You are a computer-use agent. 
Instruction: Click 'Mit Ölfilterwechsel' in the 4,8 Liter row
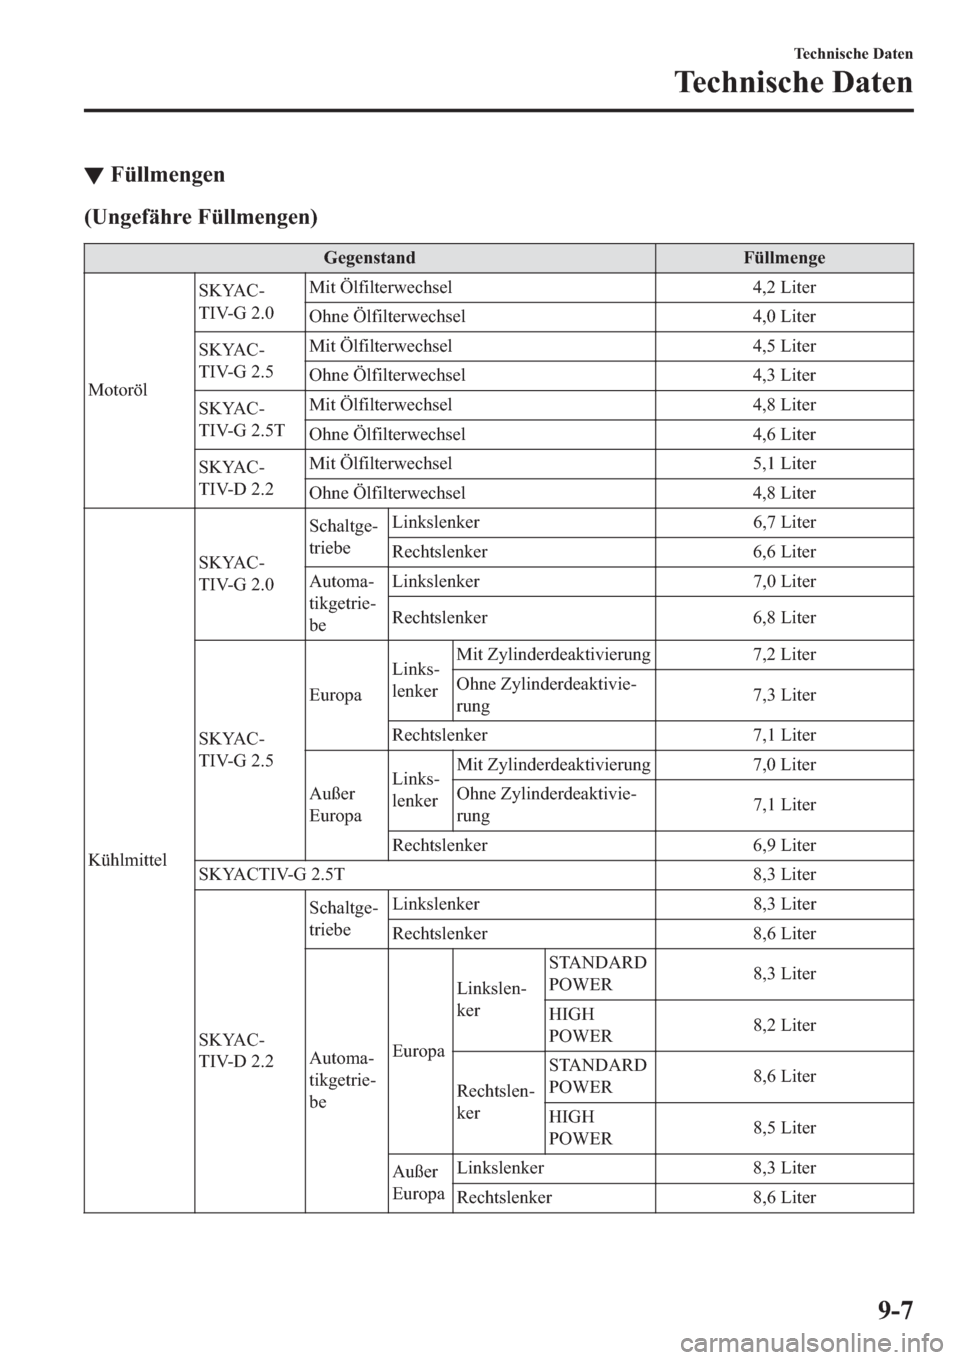tap(380, 405)
